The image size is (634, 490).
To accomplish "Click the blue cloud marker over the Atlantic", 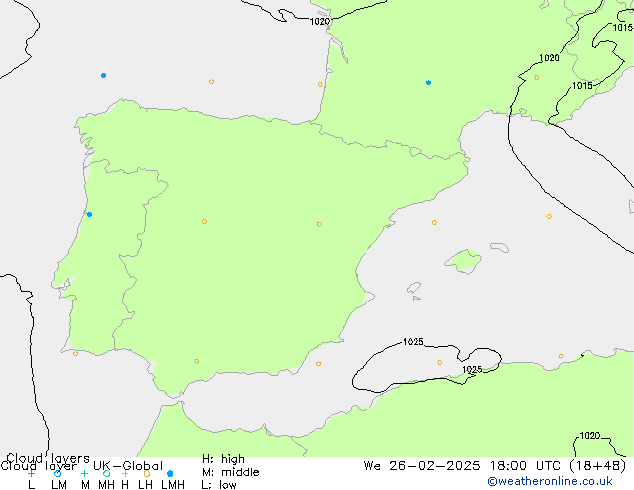I will 104,76.
